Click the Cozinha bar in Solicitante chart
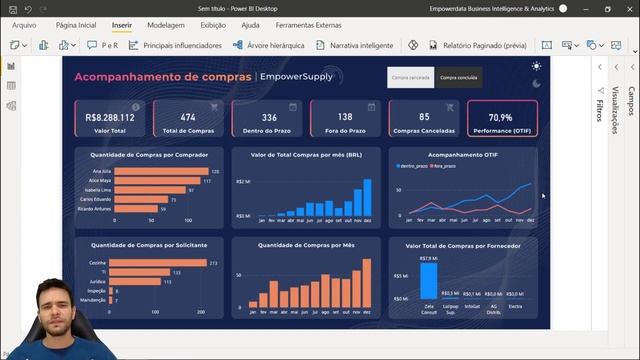The image size is (640, 360). 158,263
